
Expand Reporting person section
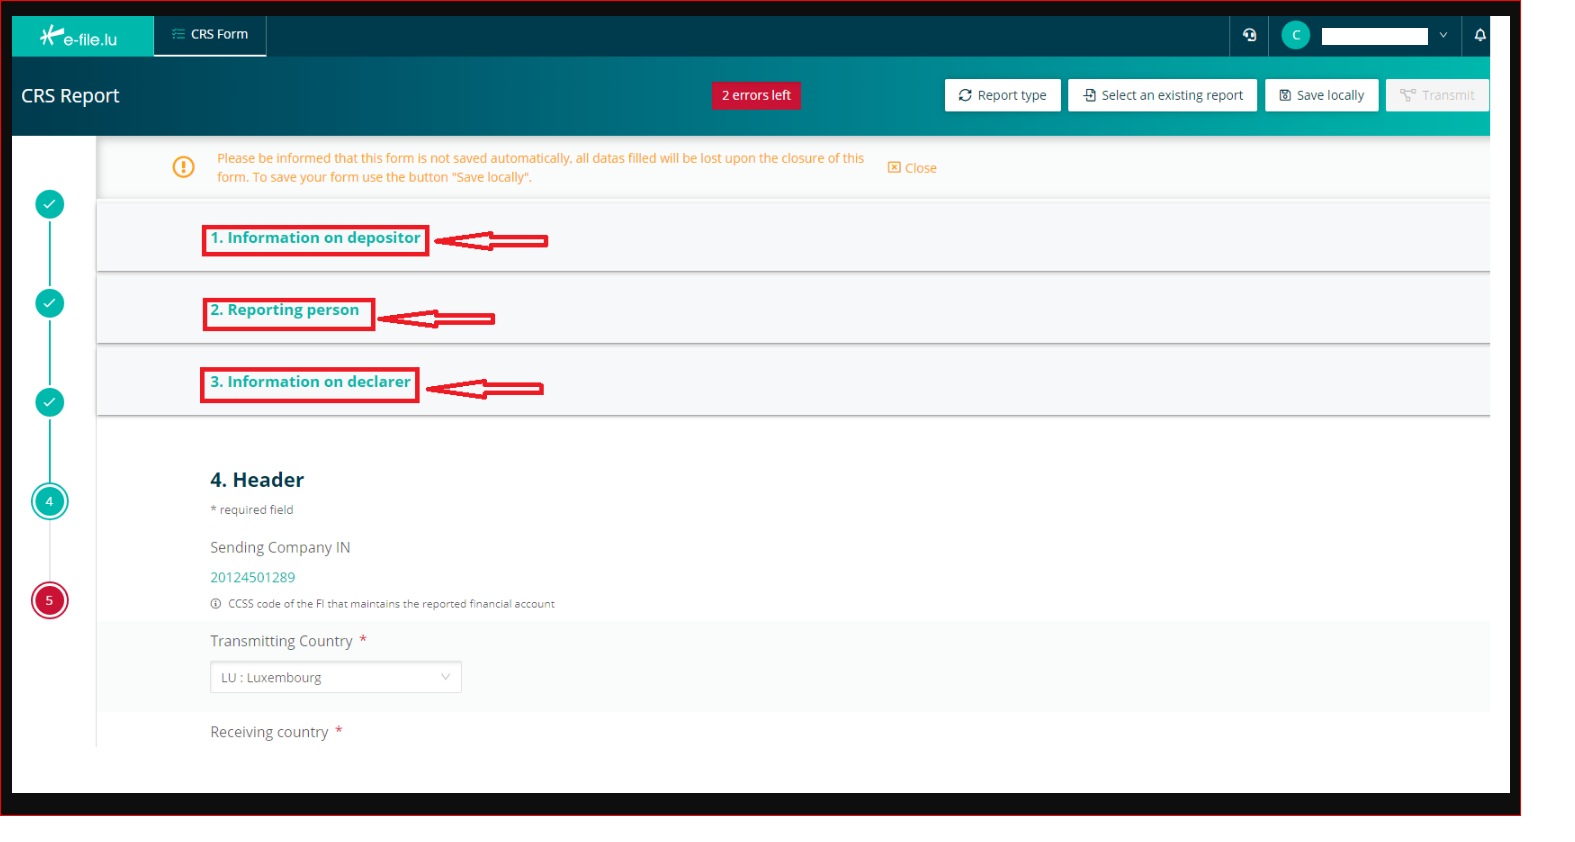pyautogui.click(x=284, y=310)
